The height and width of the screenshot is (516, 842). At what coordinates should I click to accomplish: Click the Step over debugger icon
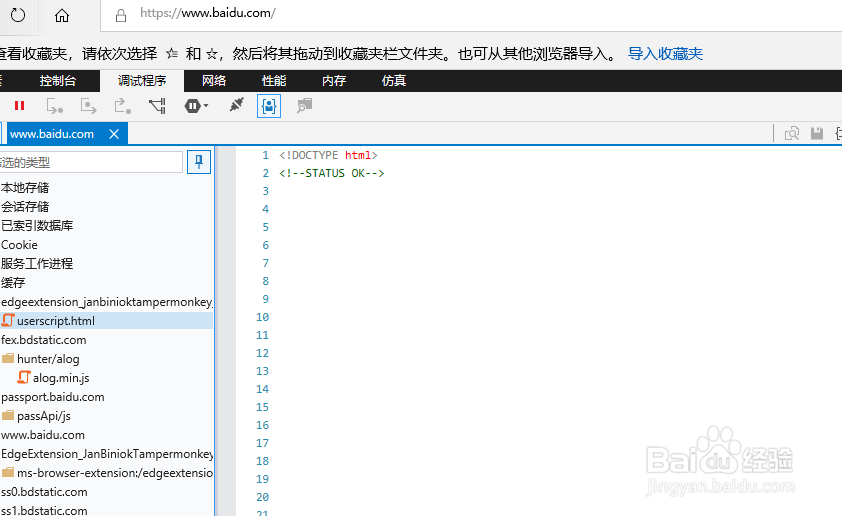click(88, 106)
